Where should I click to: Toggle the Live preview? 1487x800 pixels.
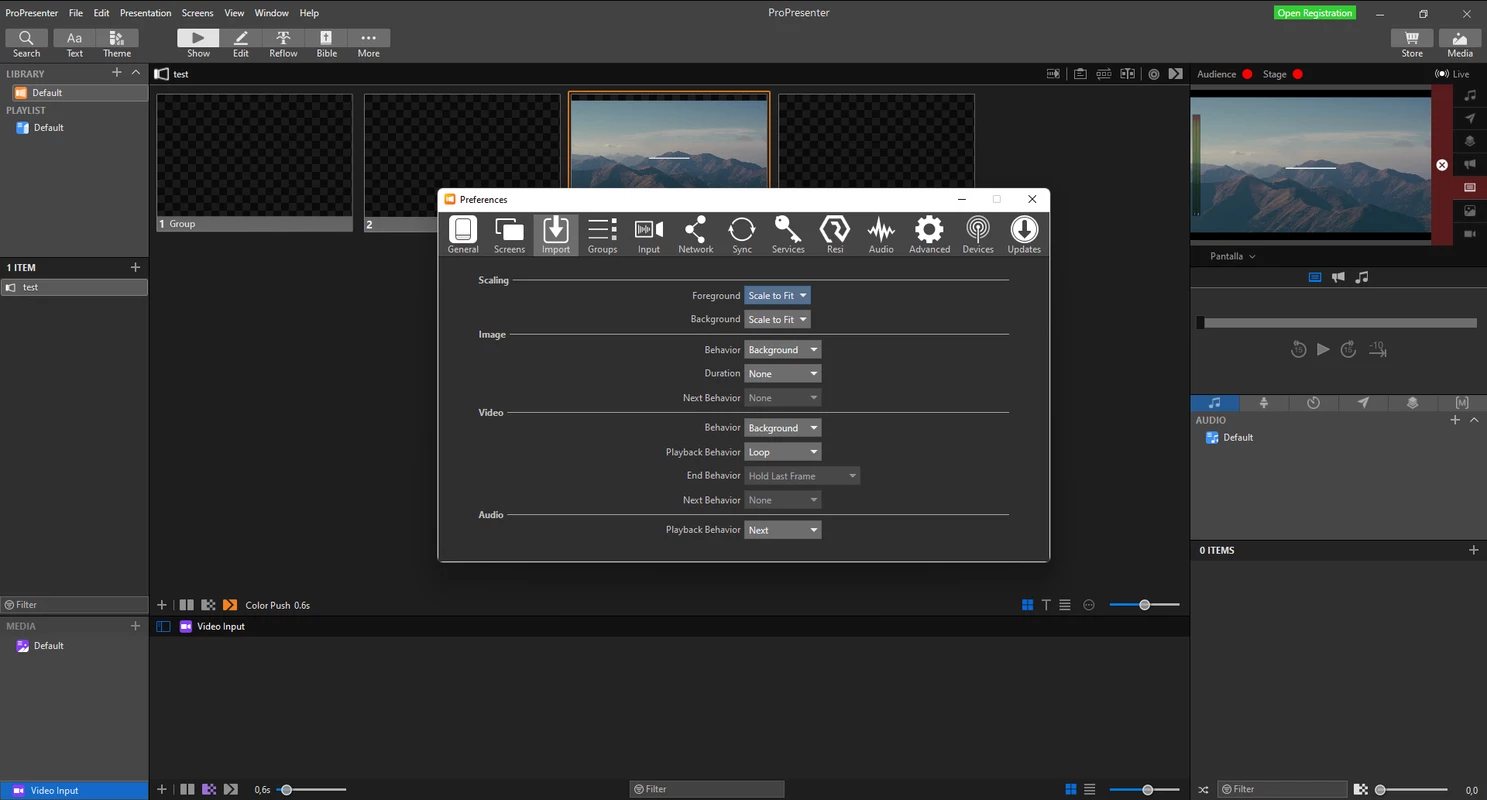[1452, 74]
